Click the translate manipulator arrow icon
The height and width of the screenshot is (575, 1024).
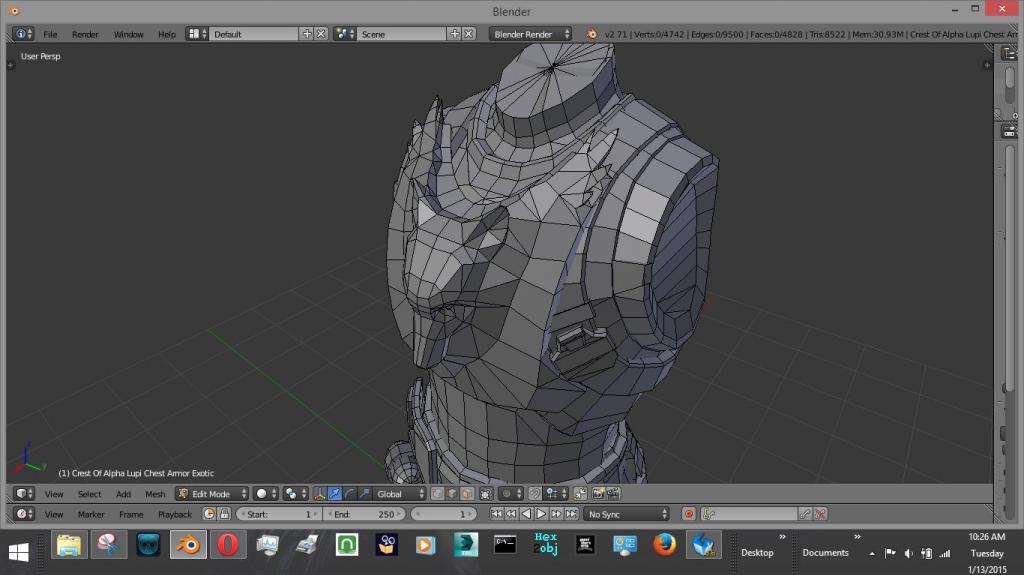coord(335,494)
